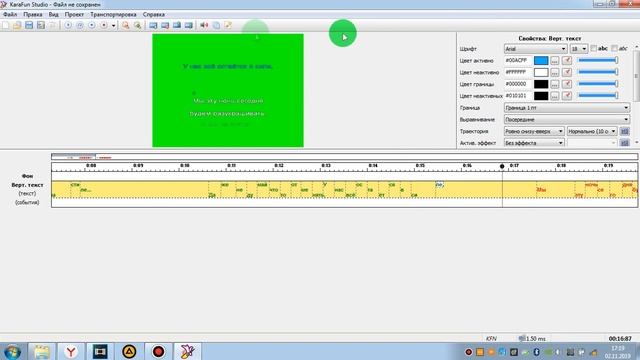Open the Правка menu
640x360 pixels.
click(x=33, y=14)
